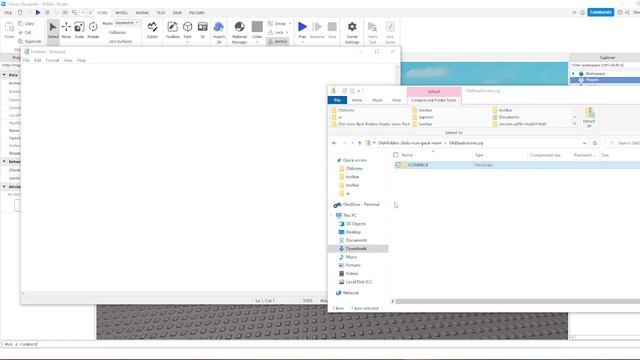The height and width of the screenshot is (360, 640).
Task: Open the MODEL ribbon tab
Action: click(122, 13)
